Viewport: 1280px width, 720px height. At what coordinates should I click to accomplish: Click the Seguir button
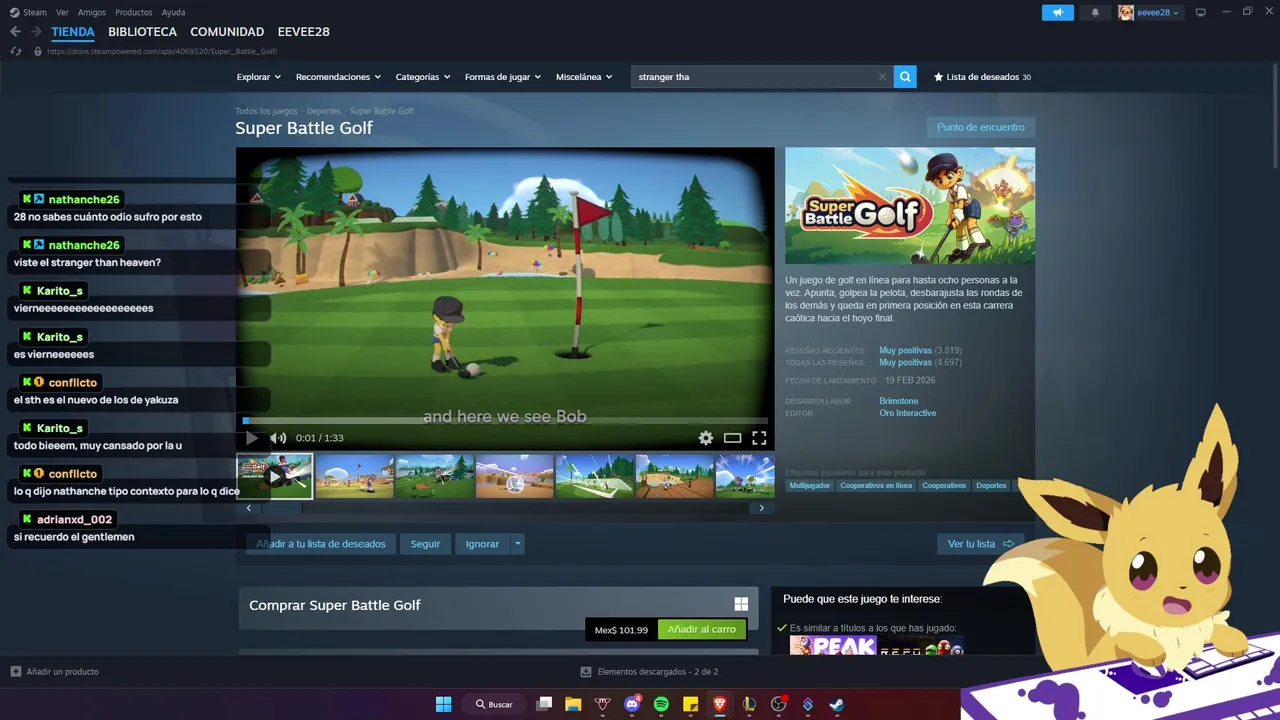click(425, 544)
